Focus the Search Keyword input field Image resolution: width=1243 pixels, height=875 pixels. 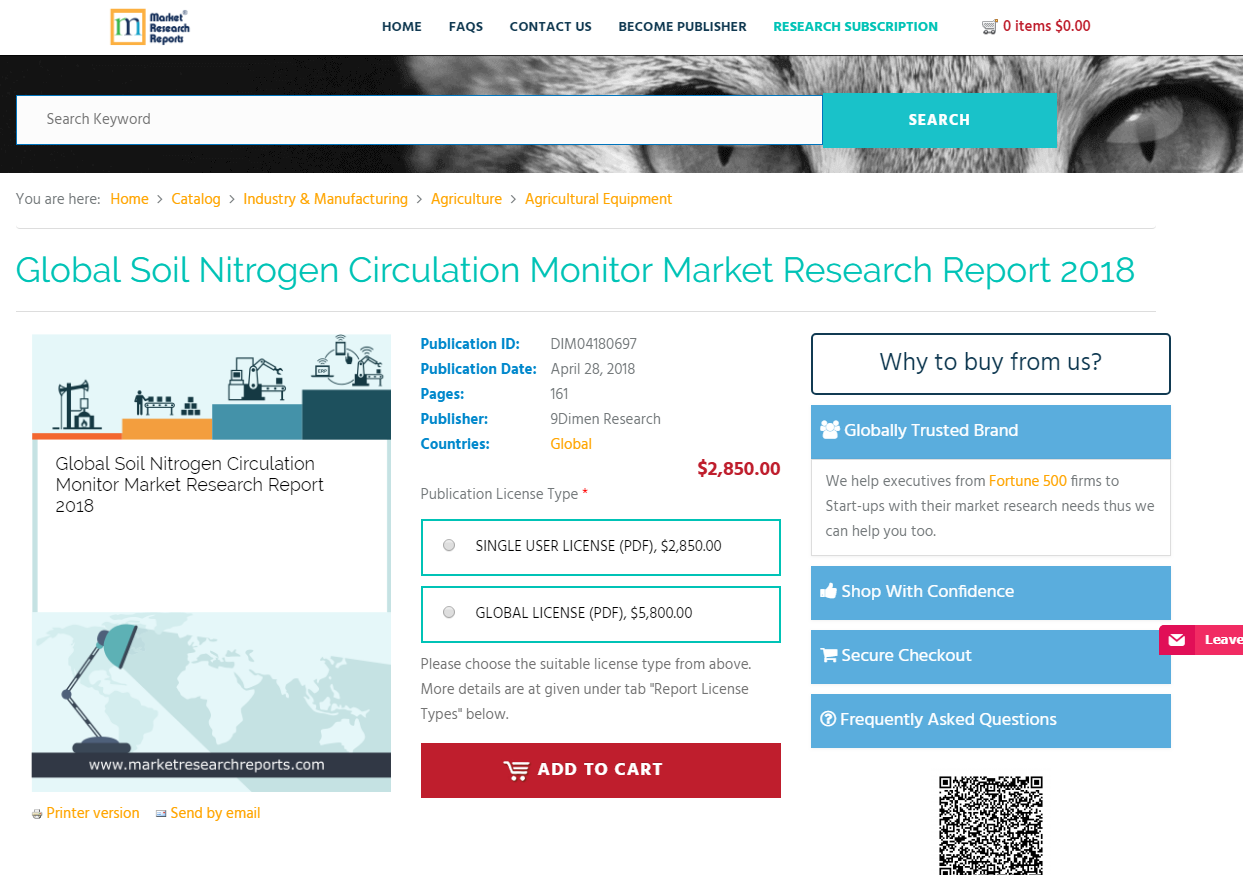pyautogui.click(x=419, y=120)
